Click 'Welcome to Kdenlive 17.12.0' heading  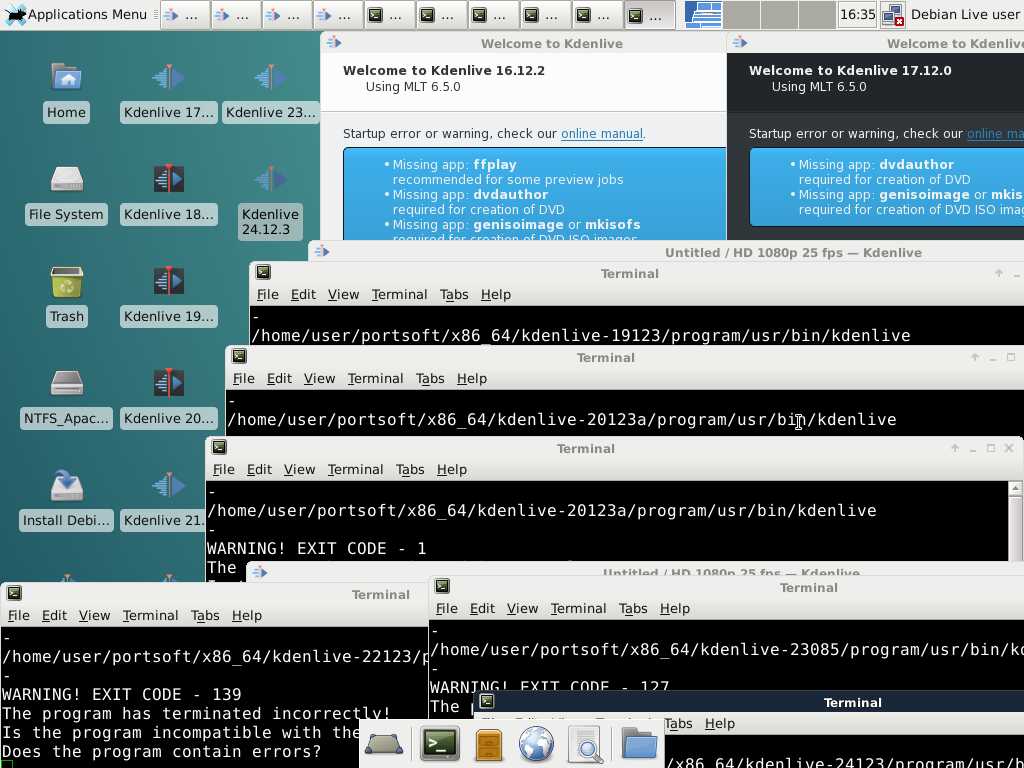pos(850,71)
